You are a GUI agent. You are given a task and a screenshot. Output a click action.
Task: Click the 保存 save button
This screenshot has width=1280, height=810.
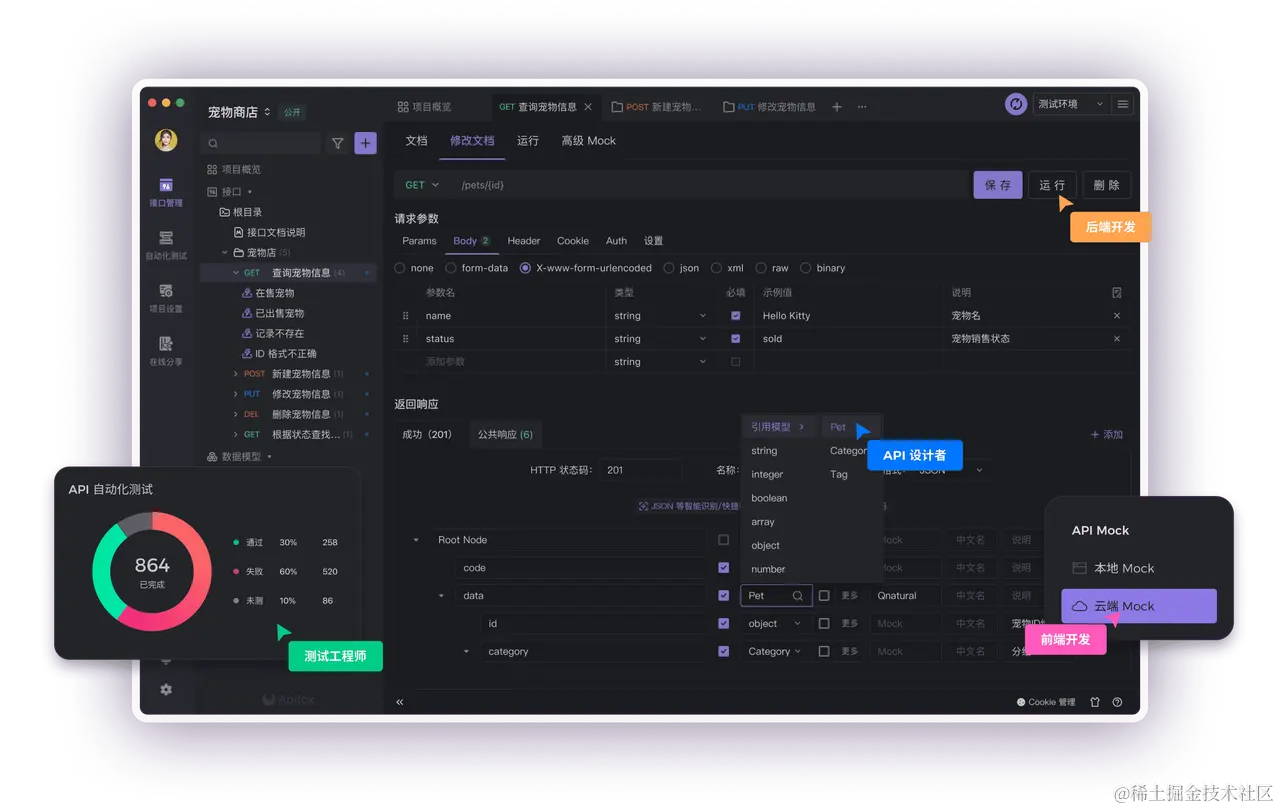[997, 184]
